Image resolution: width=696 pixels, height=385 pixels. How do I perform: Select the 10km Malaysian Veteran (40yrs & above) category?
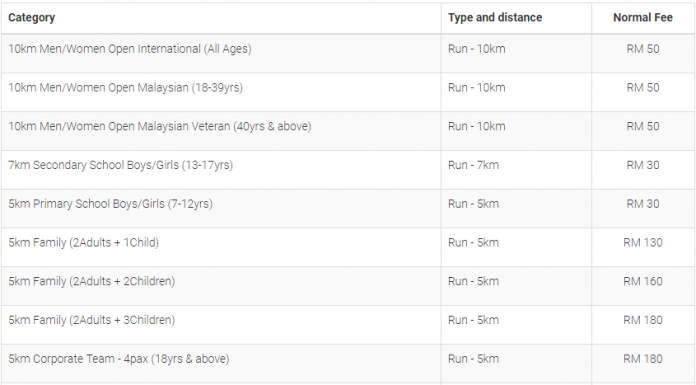click(160, 126)
